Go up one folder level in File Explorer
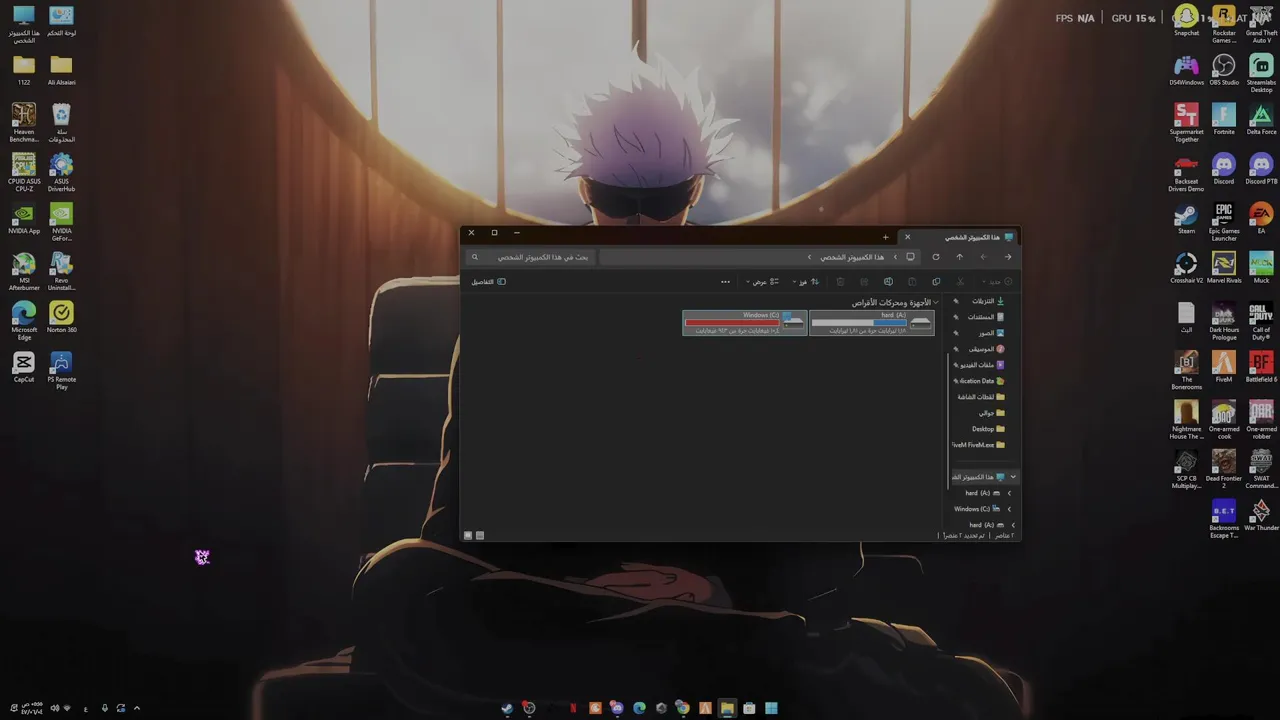 click(959, 257)
